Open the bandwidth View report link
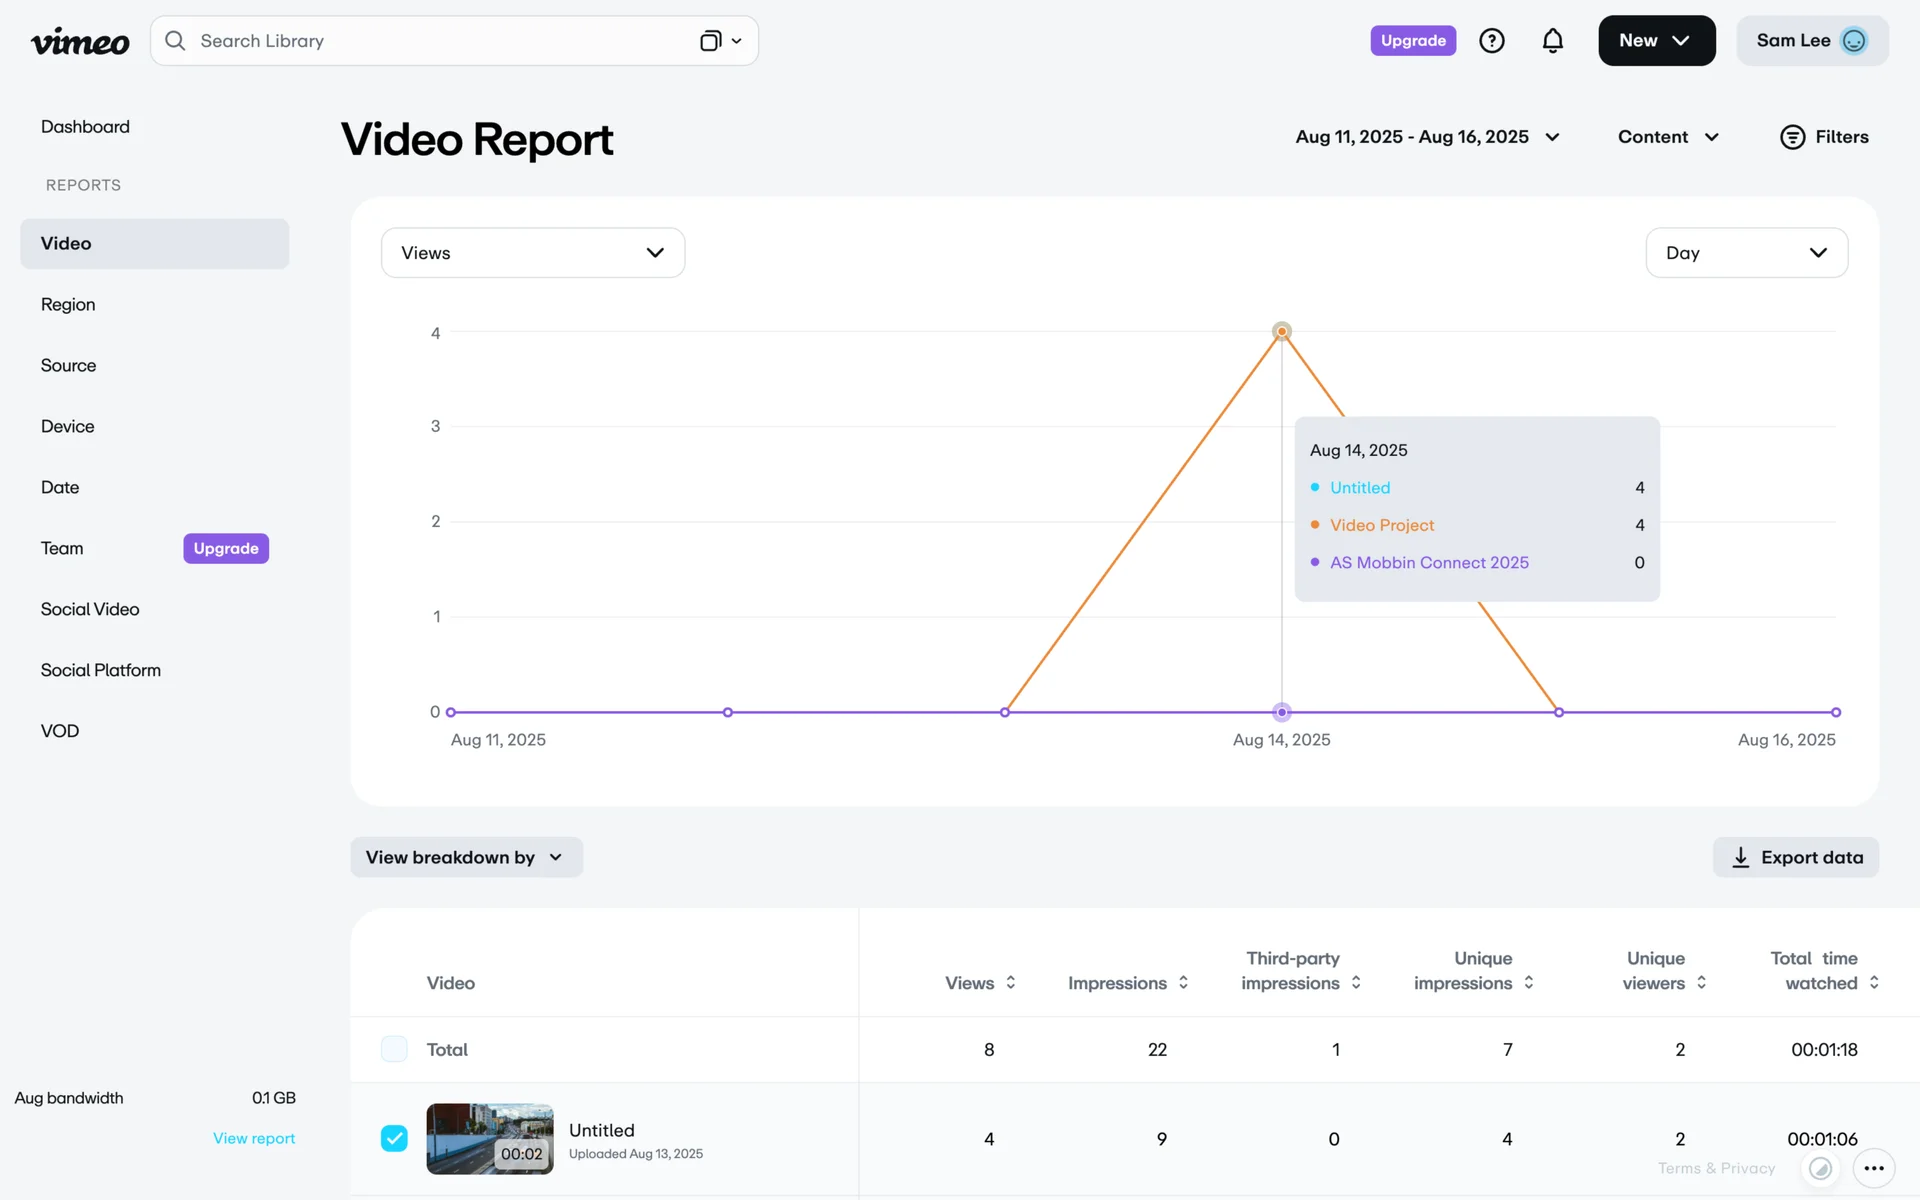This screenshot has width=1920, height=1200. [x=254, y=1138]
